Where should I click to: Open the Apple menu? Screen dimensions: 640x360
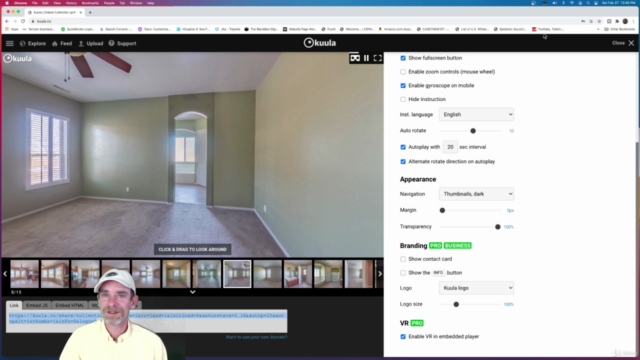pyautogui.click(x=7, y=3)
